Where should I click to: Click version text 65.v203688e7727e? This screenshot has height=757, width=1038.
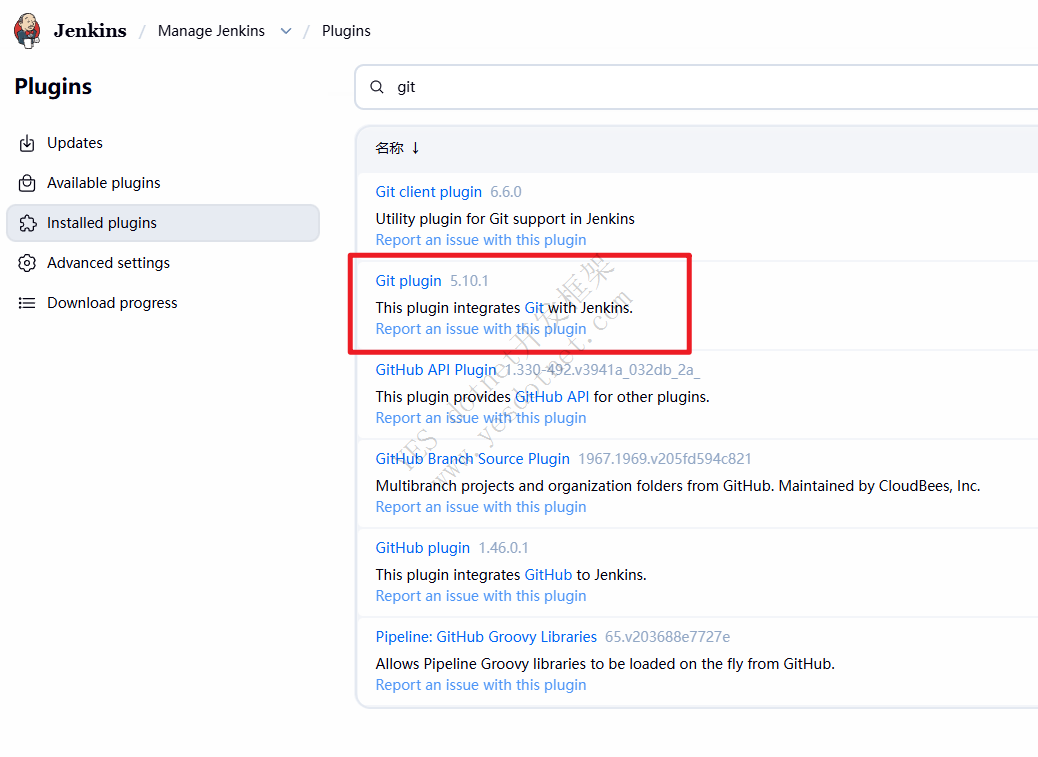pyautogui.click(x=667, y=637)
